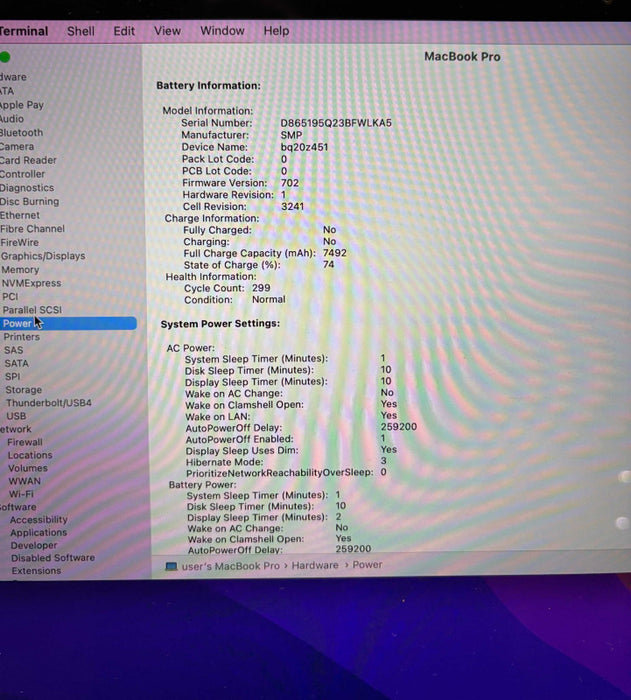Screen dimensions: 631x700
Task: Select Power in the path bar
Action: coord(367,565)
